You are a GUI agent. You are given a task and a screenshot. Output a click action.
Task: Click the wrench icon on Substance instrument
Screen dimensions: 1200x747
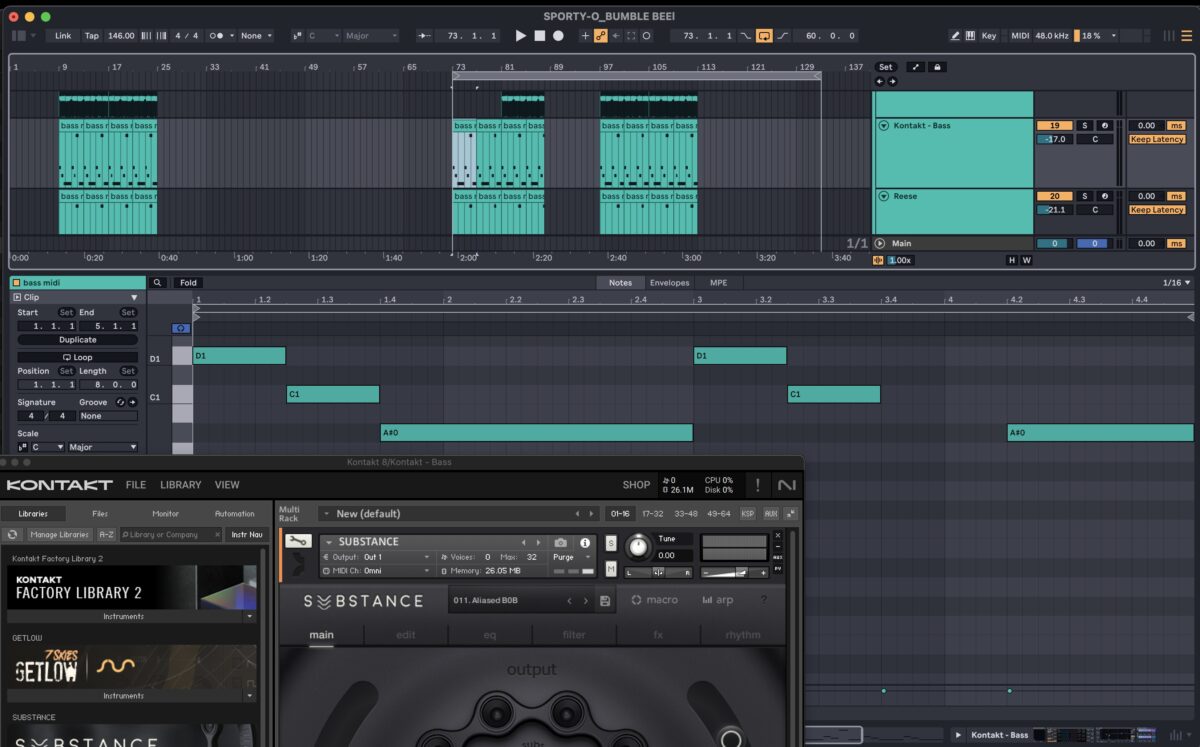click(297, 541)
